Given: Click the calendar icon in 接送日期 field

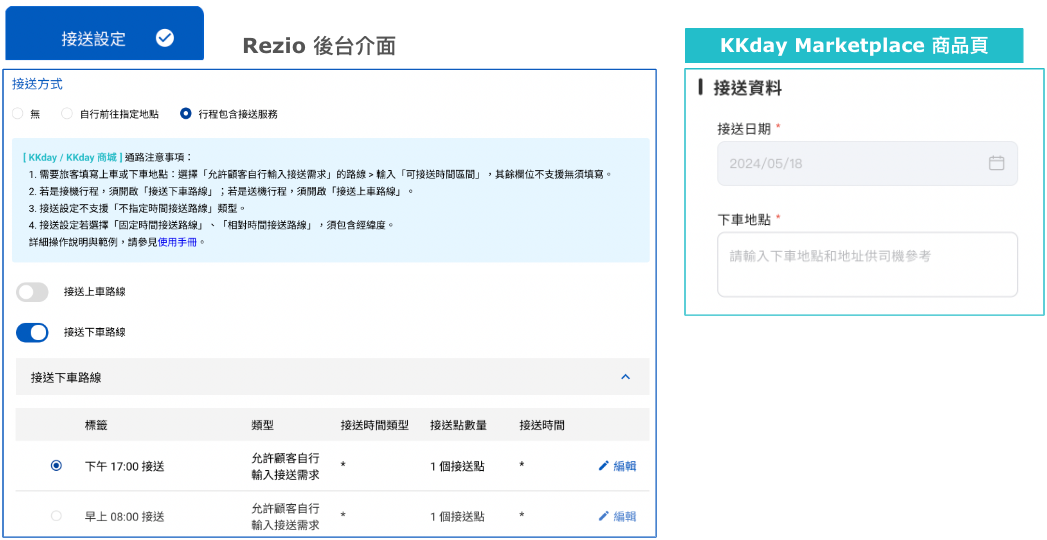Looking at the screenshot, I should 996,163.
